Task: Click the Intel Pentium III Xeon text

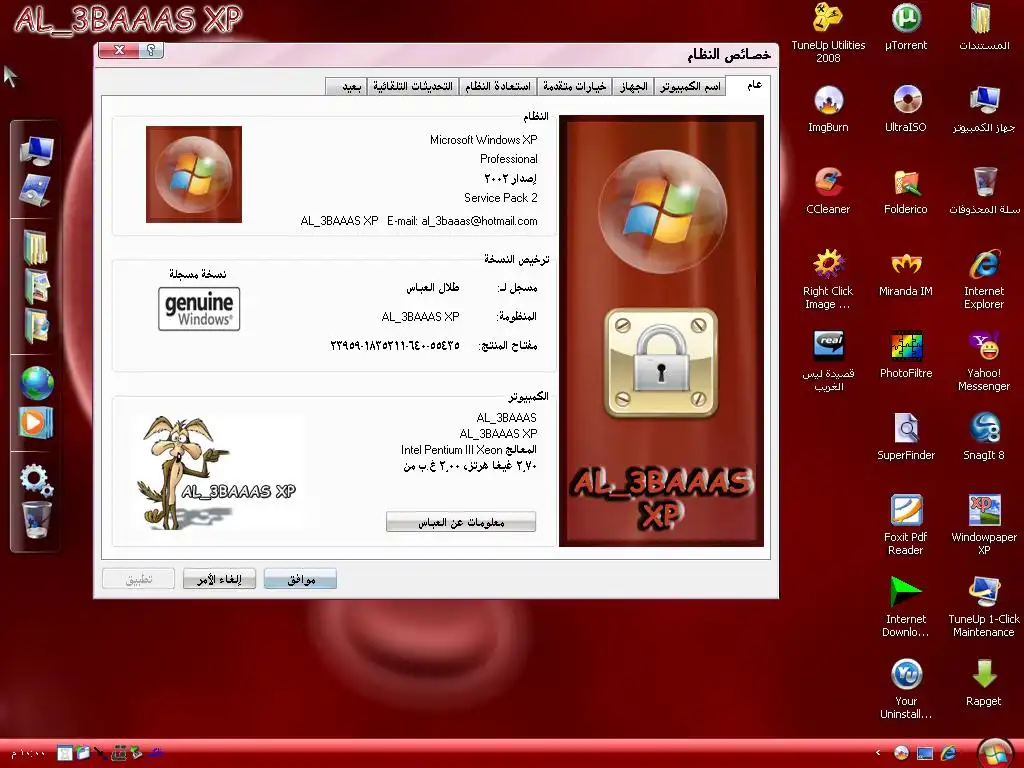Action: point(452,449)
